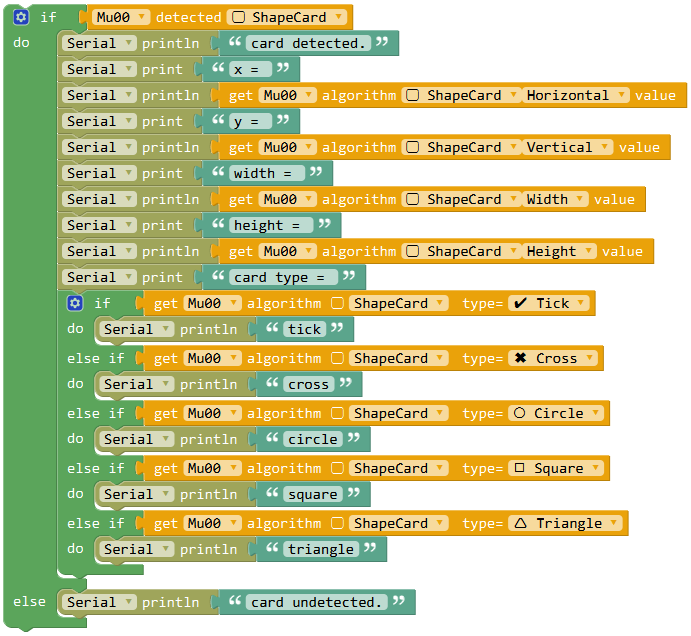Open the Horizontal value dropdown

[576, 95]
